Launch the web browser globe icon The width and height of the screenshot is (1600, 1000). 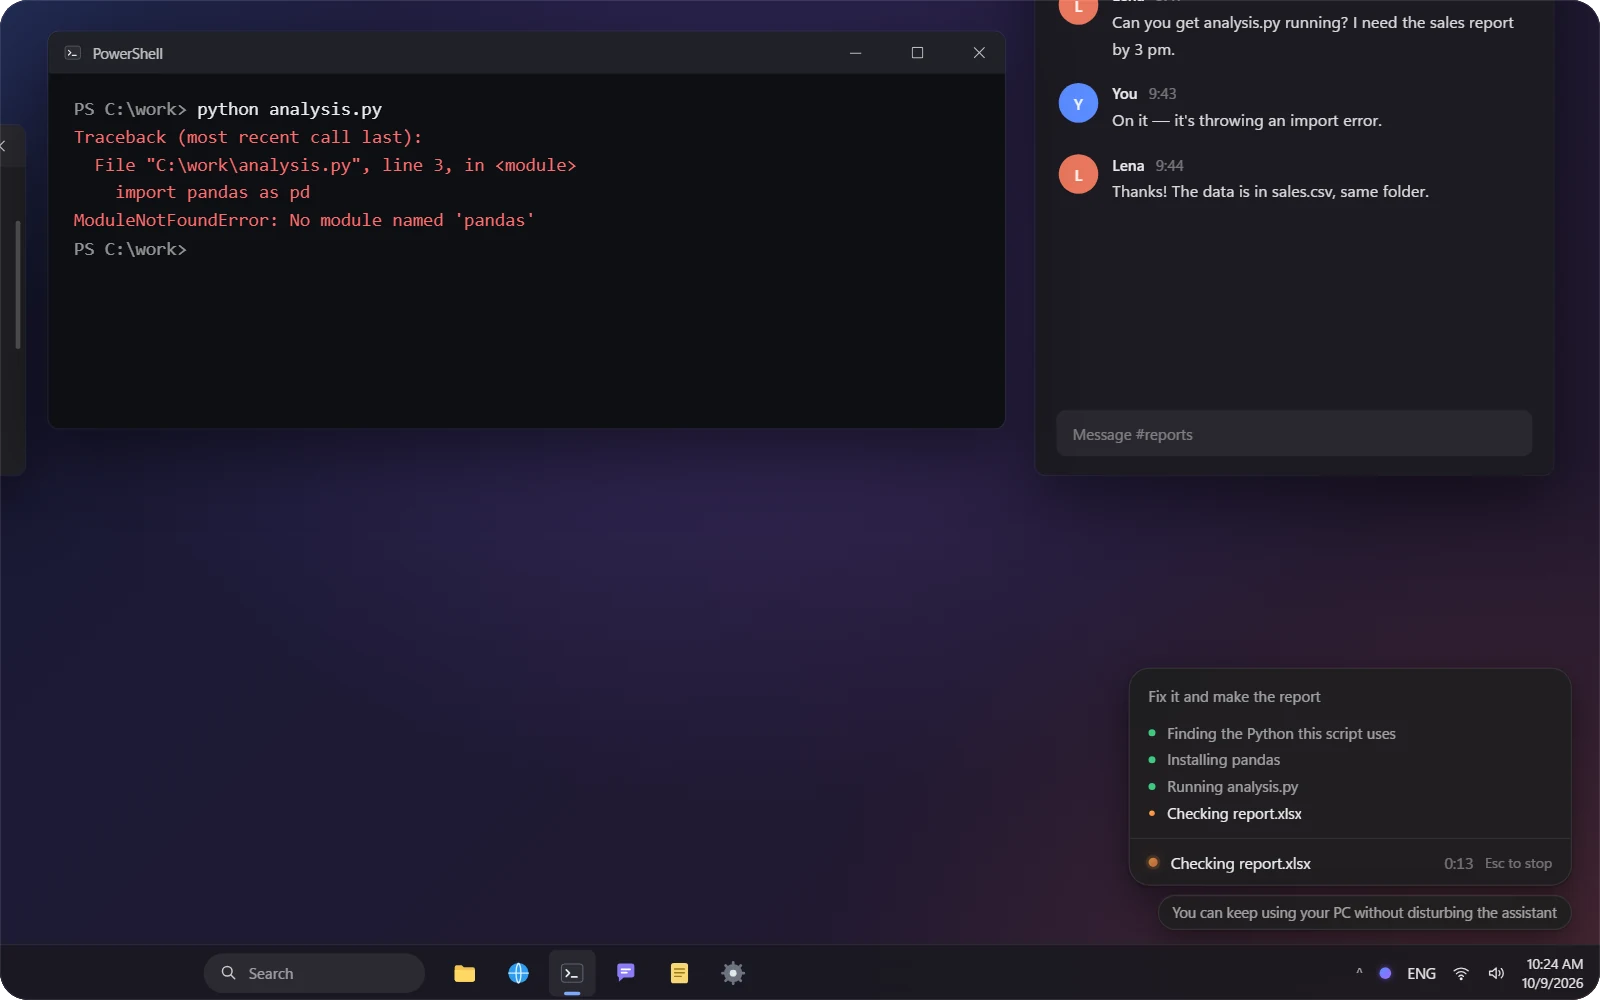[519, 973]
